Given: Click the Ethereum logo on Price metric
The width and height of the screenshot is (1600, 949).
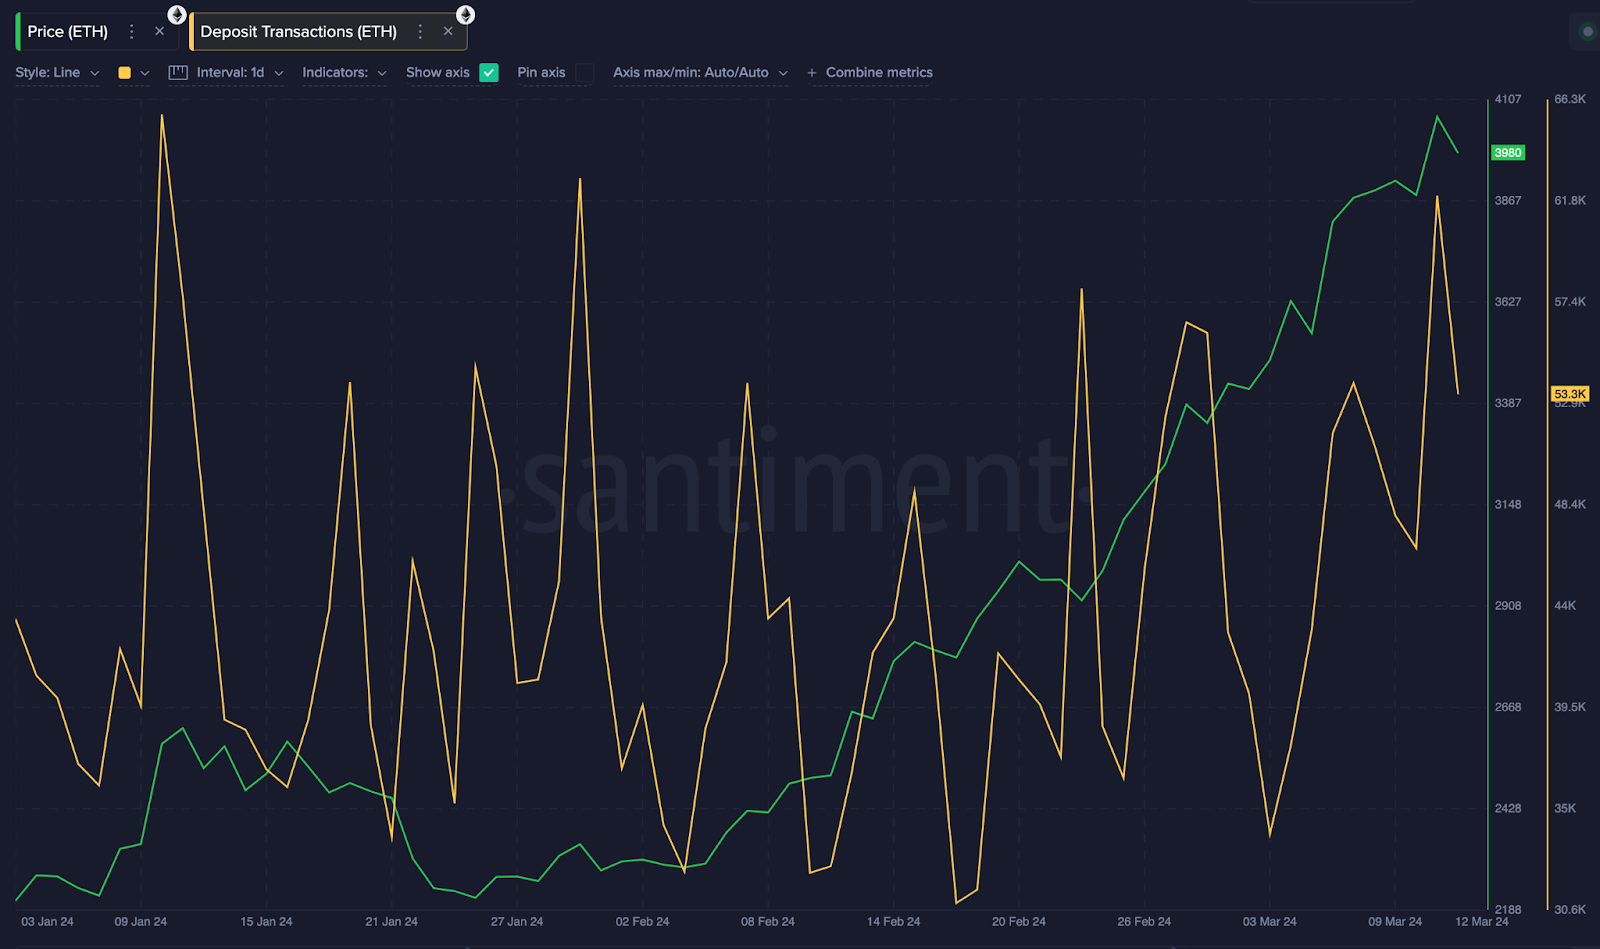Looking at the screenshot, I should pos(175,14).
